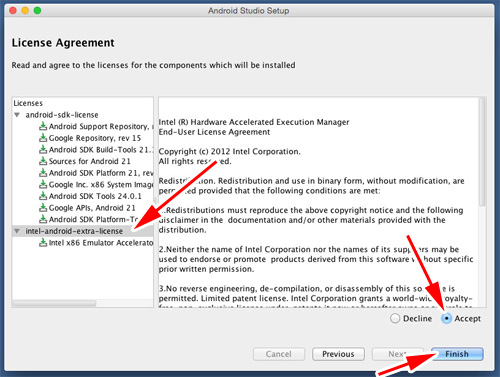
Task: Click 'Intel (R) Hardware Accelerated Execution Manager' heading
Action: pyautogui.click(x=254, y=122)
